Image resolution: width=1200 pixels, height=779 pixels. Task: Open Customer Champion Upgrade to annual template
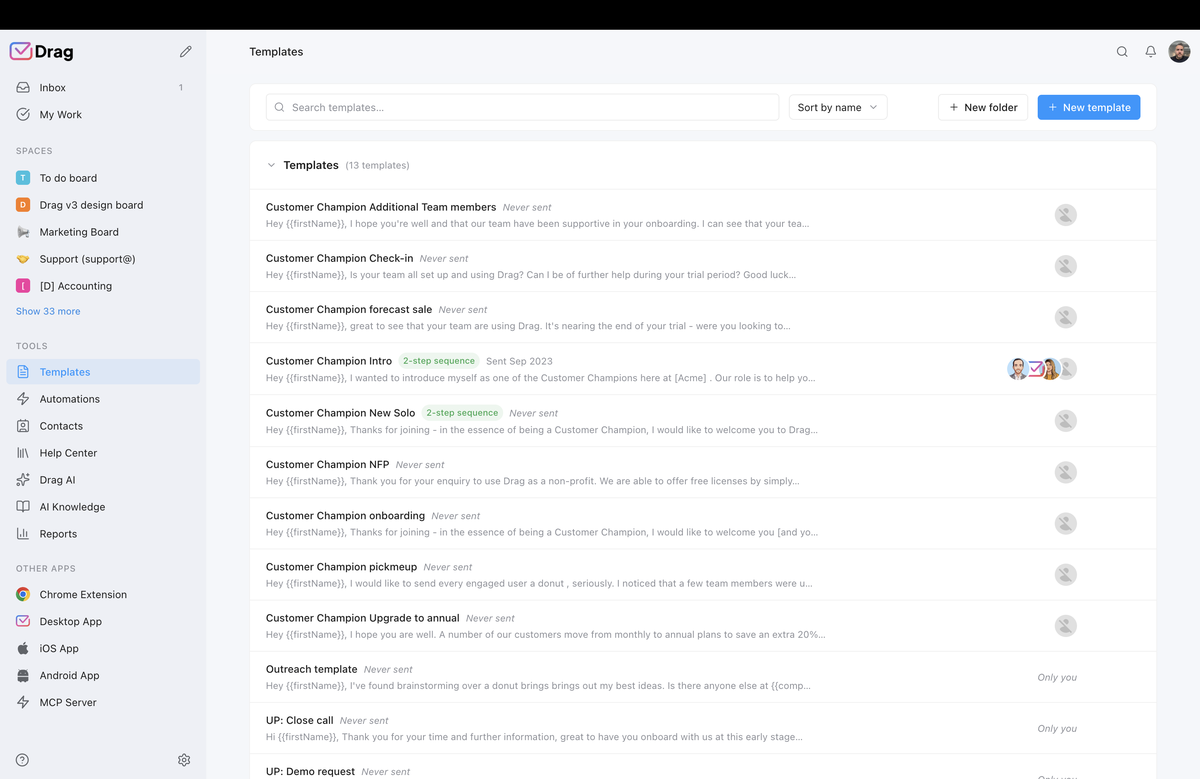point(703,626)
